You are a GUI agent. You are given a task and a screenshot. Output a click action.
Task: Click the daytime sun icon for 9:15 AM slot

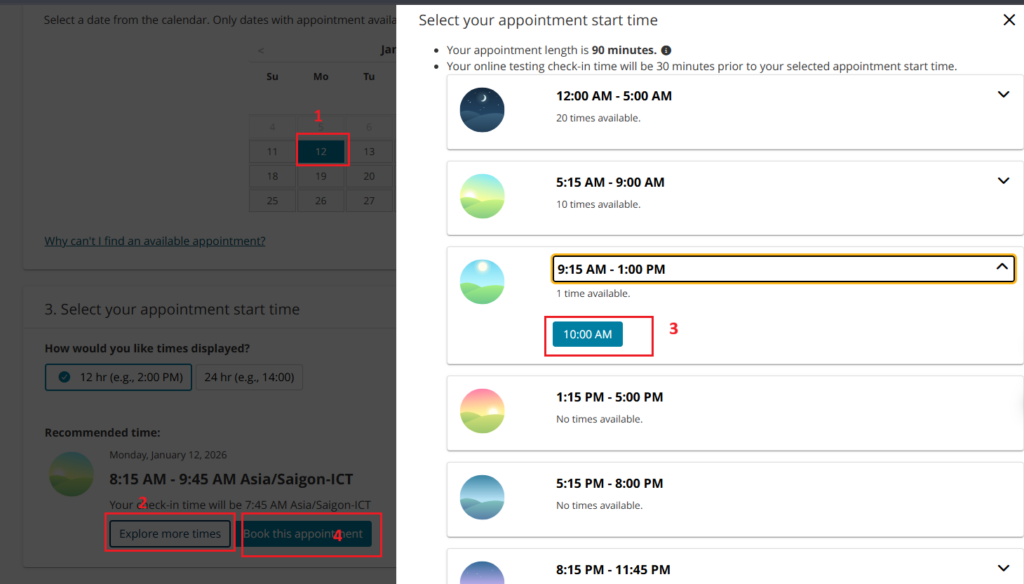coord(482,282)
